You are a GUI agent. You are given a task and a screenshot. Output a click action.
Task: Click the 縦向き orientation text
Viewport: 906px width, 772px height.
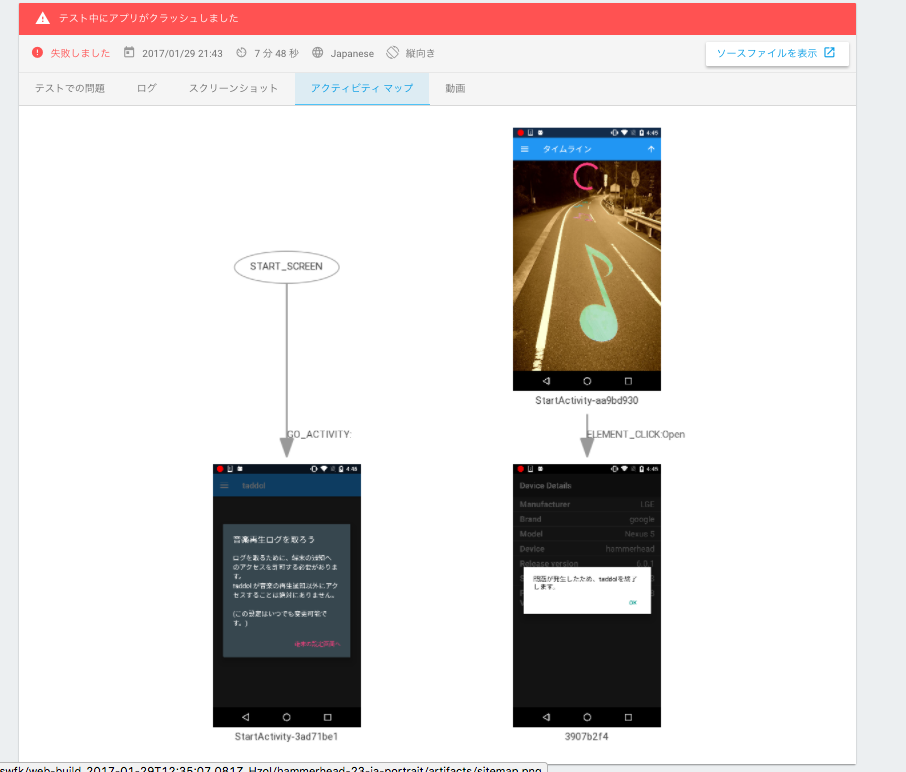pos(420,54)
